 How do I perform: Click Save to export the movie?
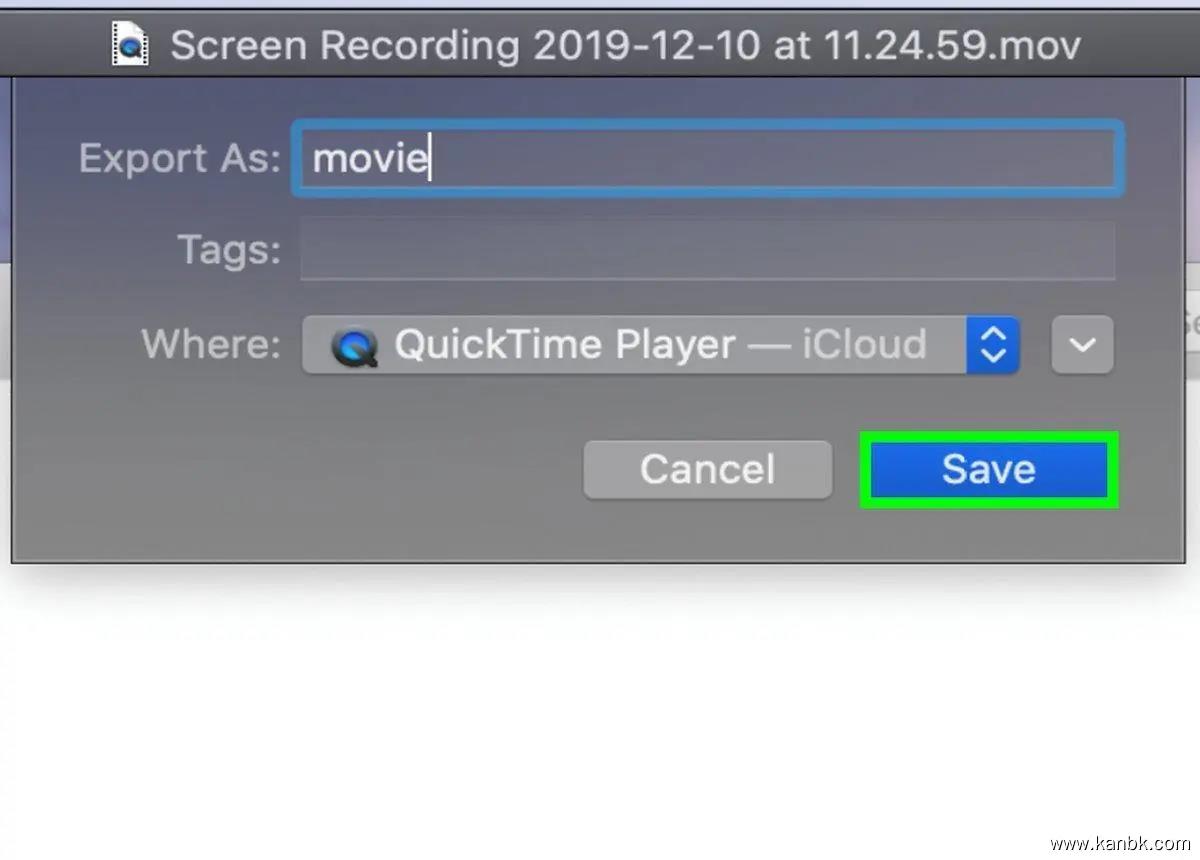point(988,469)
